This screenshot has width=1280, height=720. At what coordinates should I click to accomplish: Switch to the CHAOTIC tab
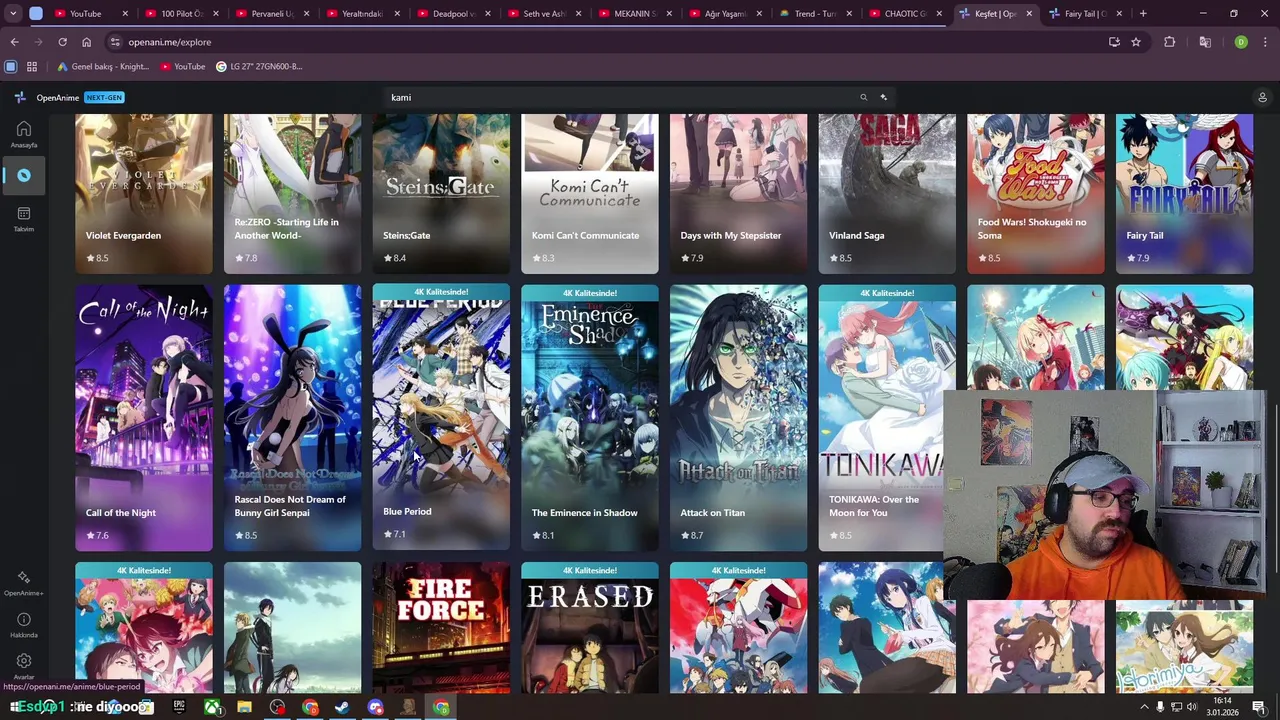pos(905,14)
